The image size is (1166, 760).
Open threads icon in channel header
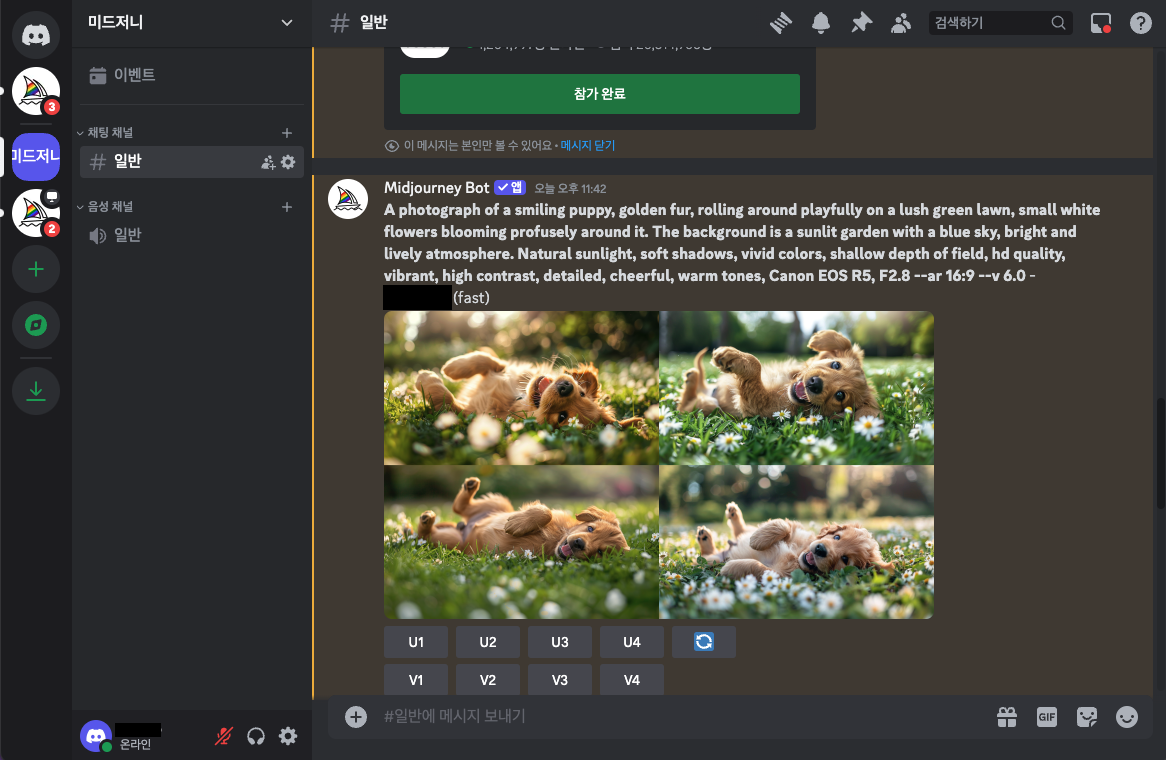pyautogui.click(x=781, y=23)
